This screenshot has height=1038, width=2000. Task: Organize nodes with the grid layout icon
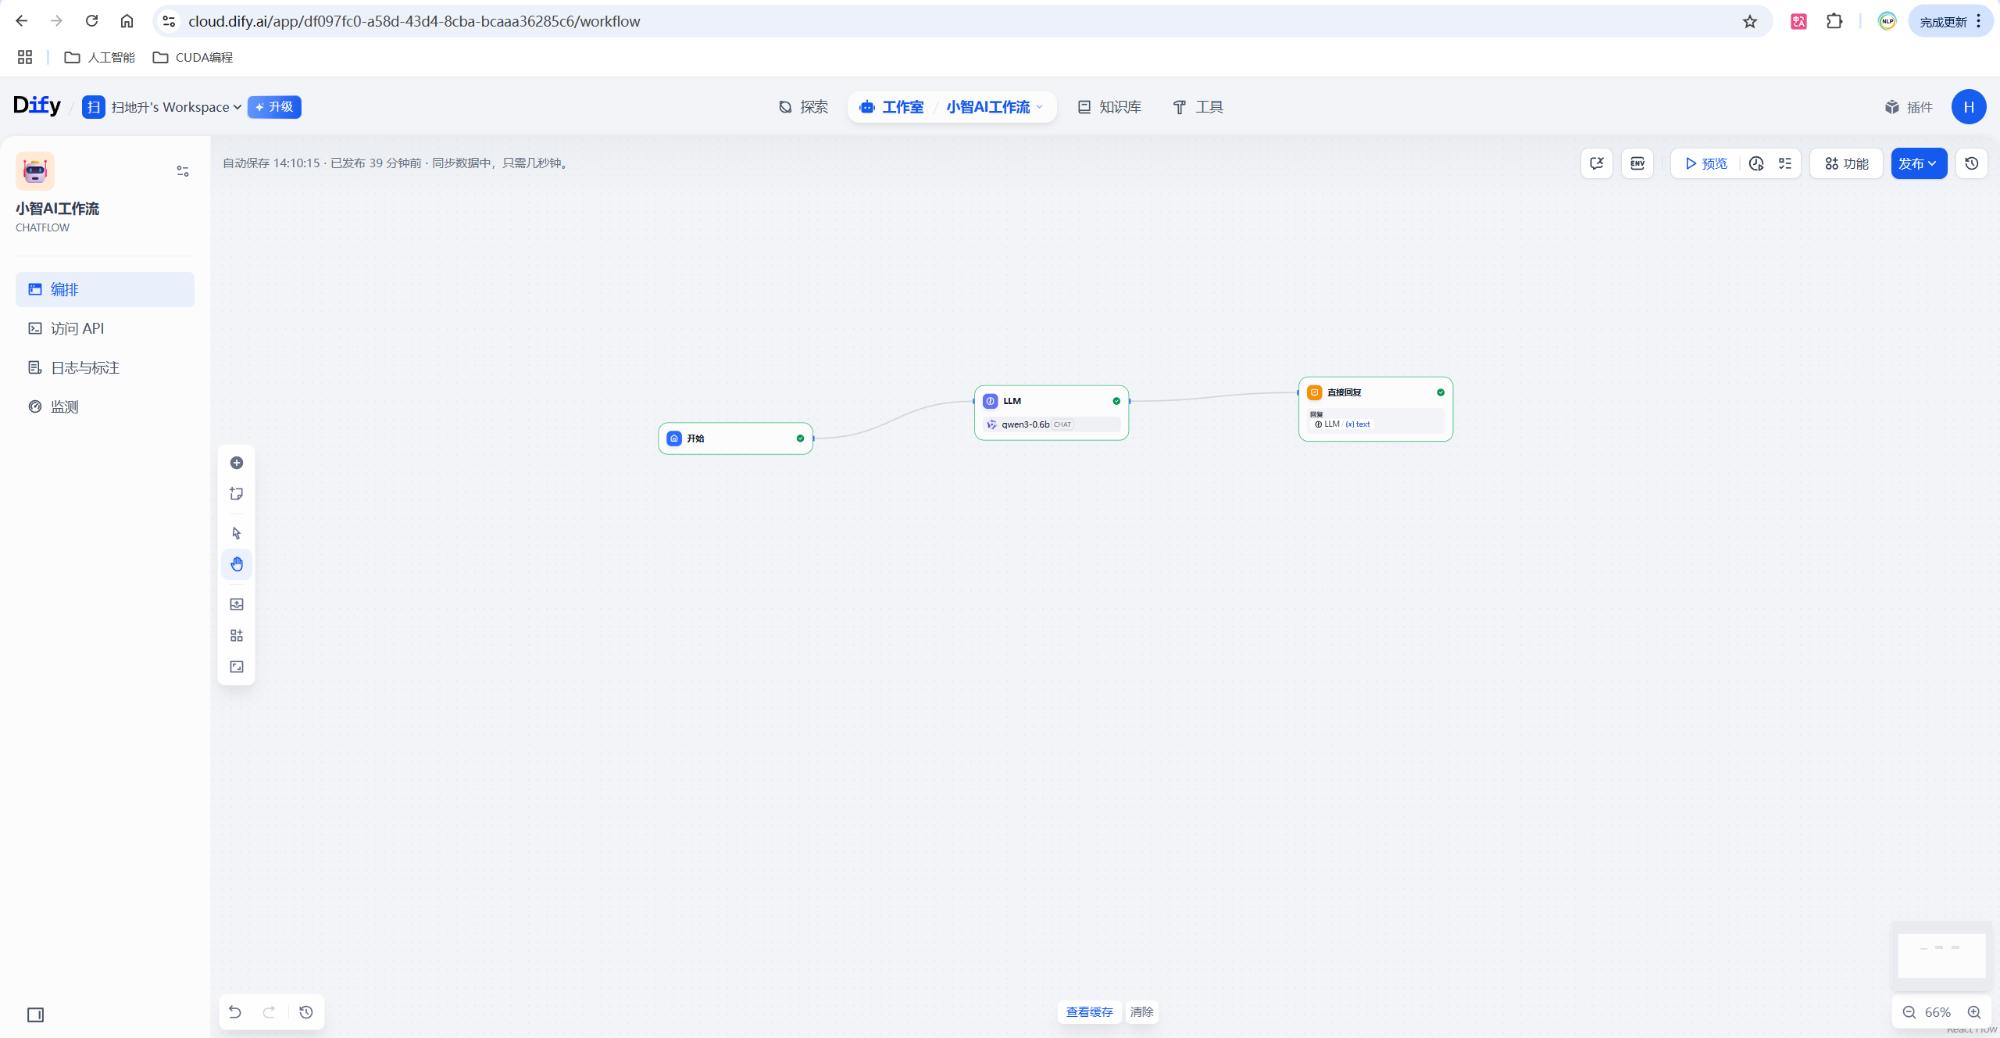click(237, 636)
